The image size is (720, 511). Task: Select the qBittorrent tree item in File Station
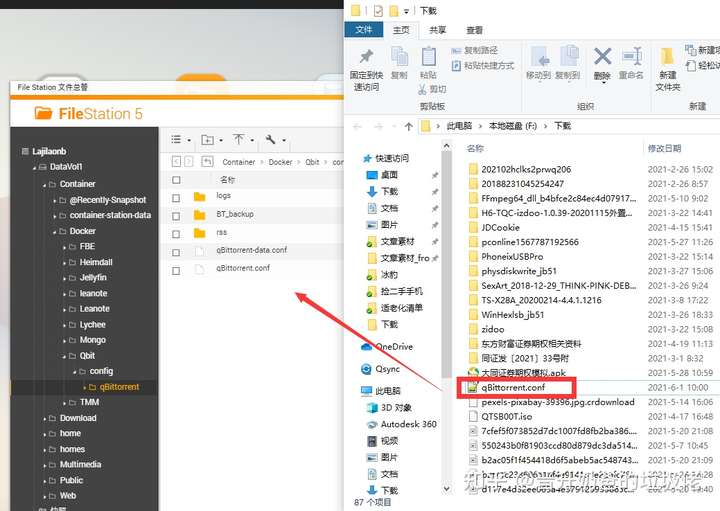pos(119,387)
